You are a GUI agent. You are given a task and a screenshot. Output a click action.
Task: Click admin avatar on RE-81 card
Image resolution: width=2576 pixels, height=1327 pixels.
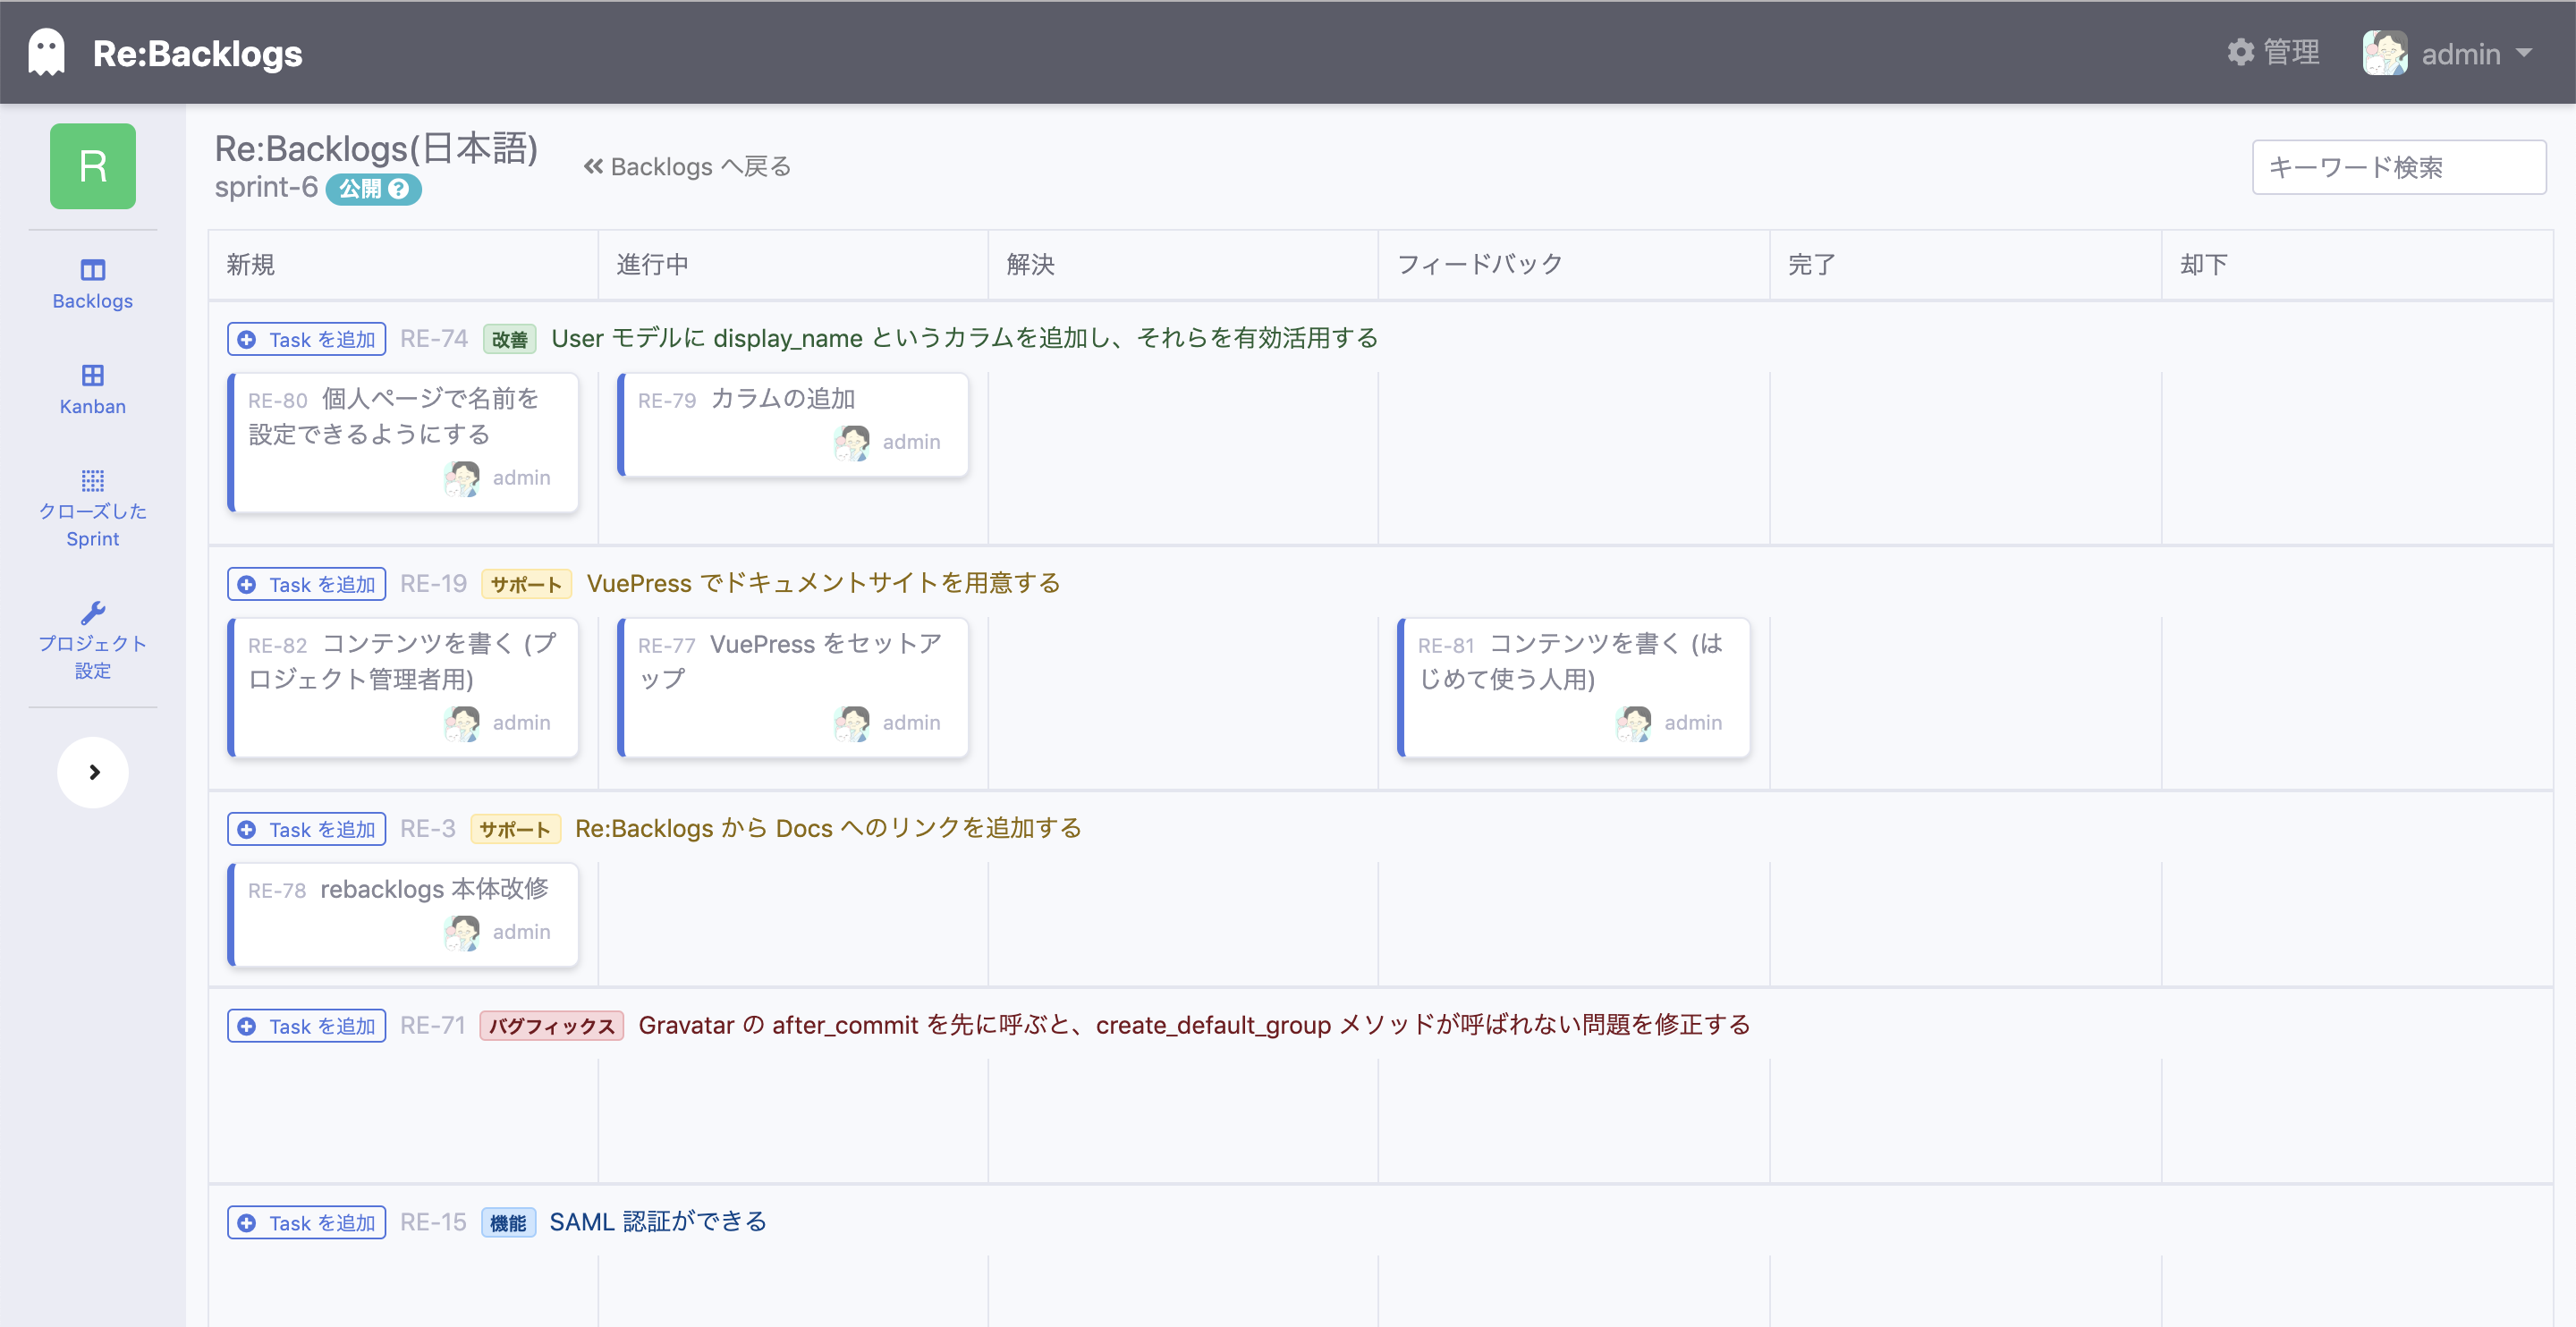pos(1633,723)
